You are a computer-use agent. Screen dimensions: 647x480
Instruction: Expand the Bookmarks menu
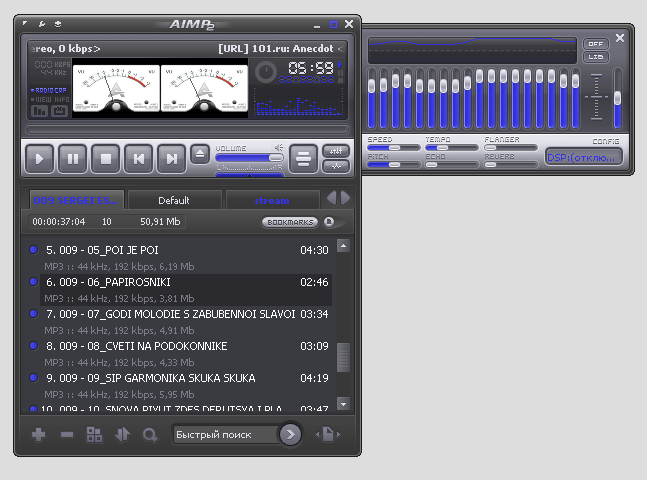(x=290, y=222)
